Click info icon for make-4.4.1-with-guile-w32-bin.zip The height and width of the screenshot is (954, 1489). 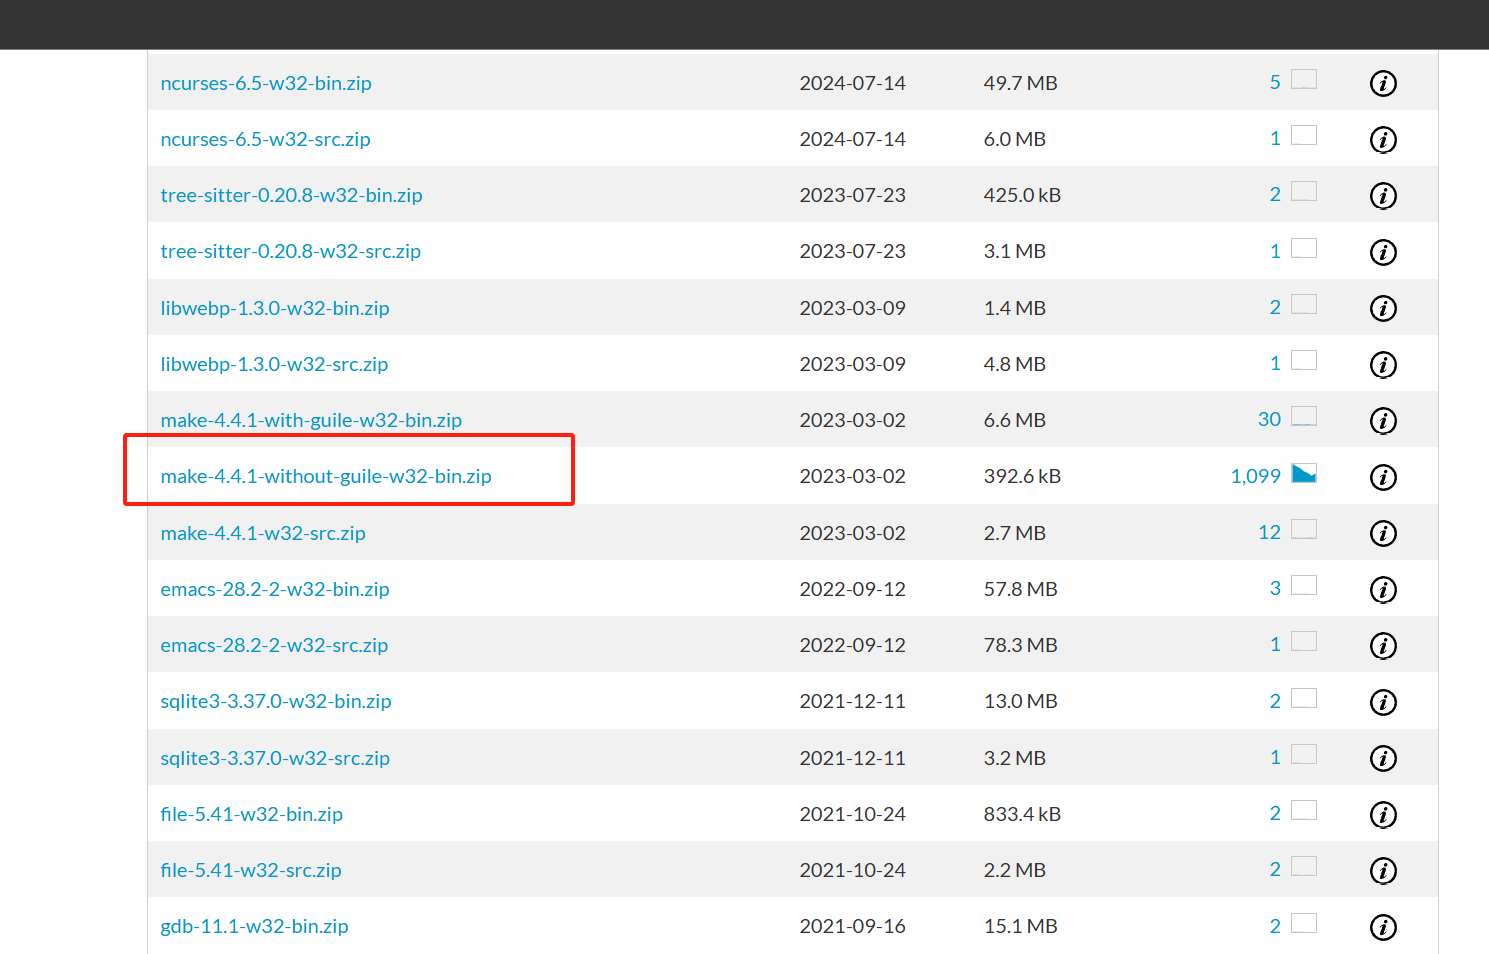[1383, 420]
